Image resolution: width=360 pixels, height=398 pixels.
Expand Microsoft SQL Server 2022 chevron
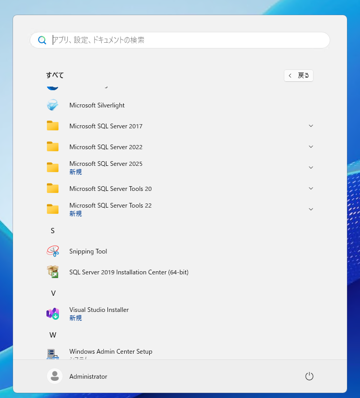[x=311, y=147]
